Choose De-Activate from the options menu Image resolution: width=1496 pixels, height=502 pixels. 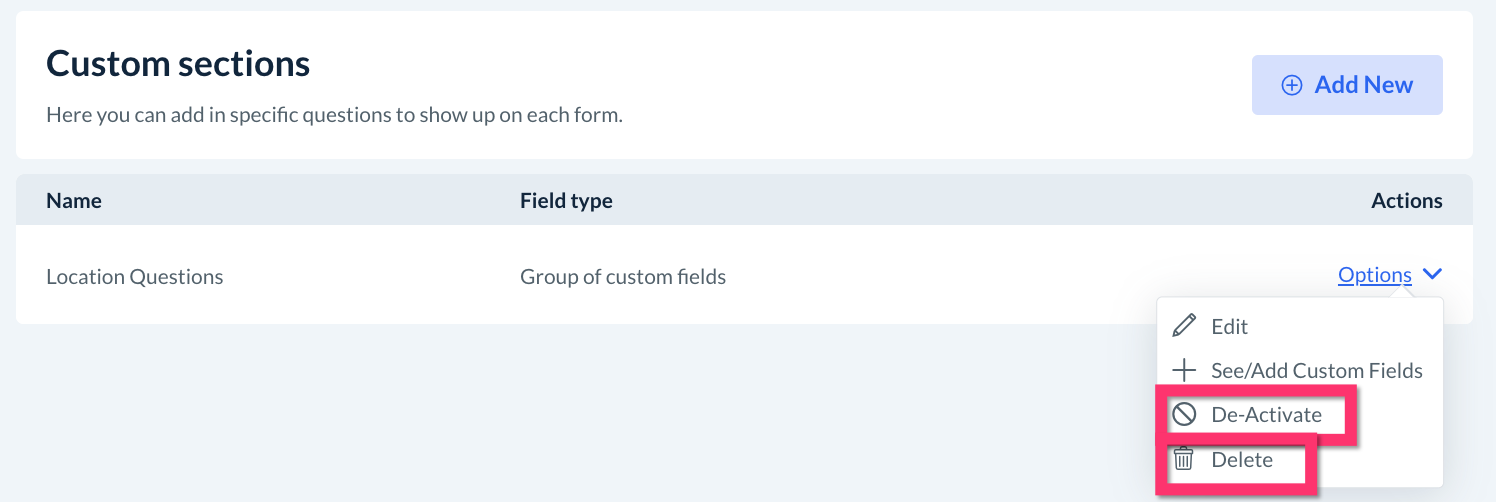click(x=1266, y=415)
